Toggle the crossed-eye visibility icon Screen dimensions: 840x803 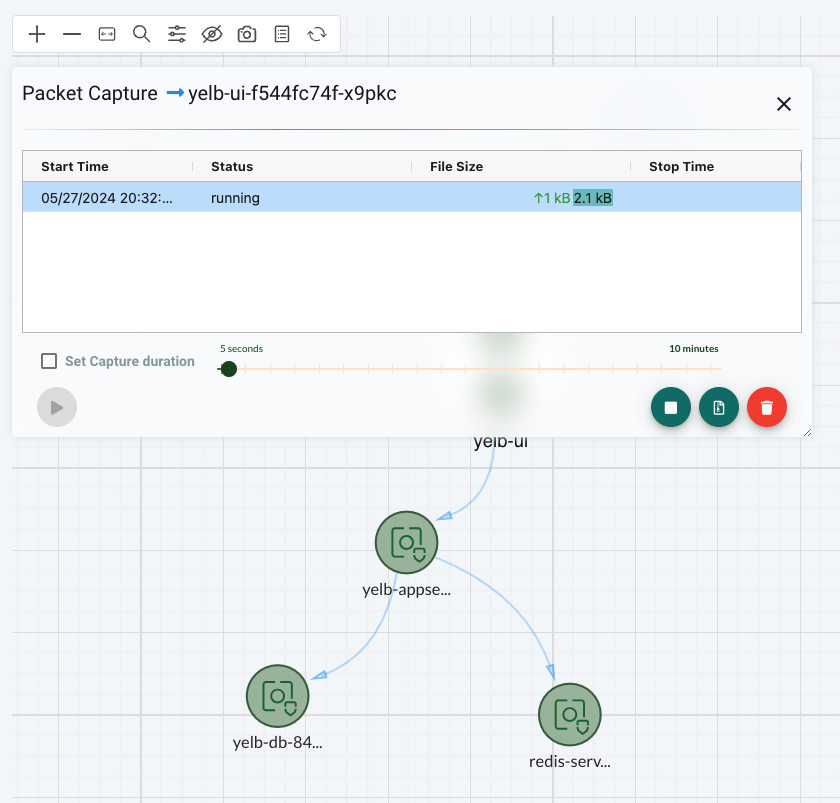(212, 34)
